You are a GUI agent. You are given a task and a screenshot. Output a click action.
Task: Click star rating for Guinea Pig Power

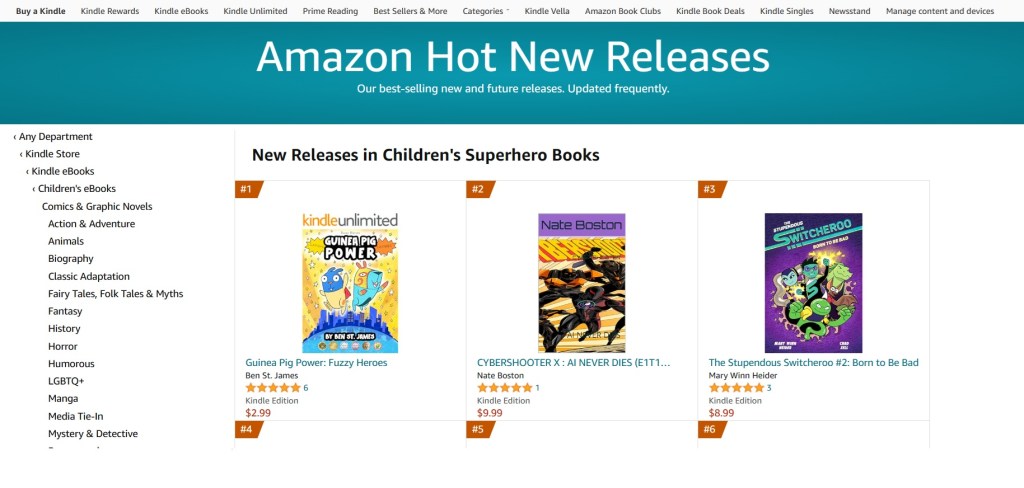(273, 388)
